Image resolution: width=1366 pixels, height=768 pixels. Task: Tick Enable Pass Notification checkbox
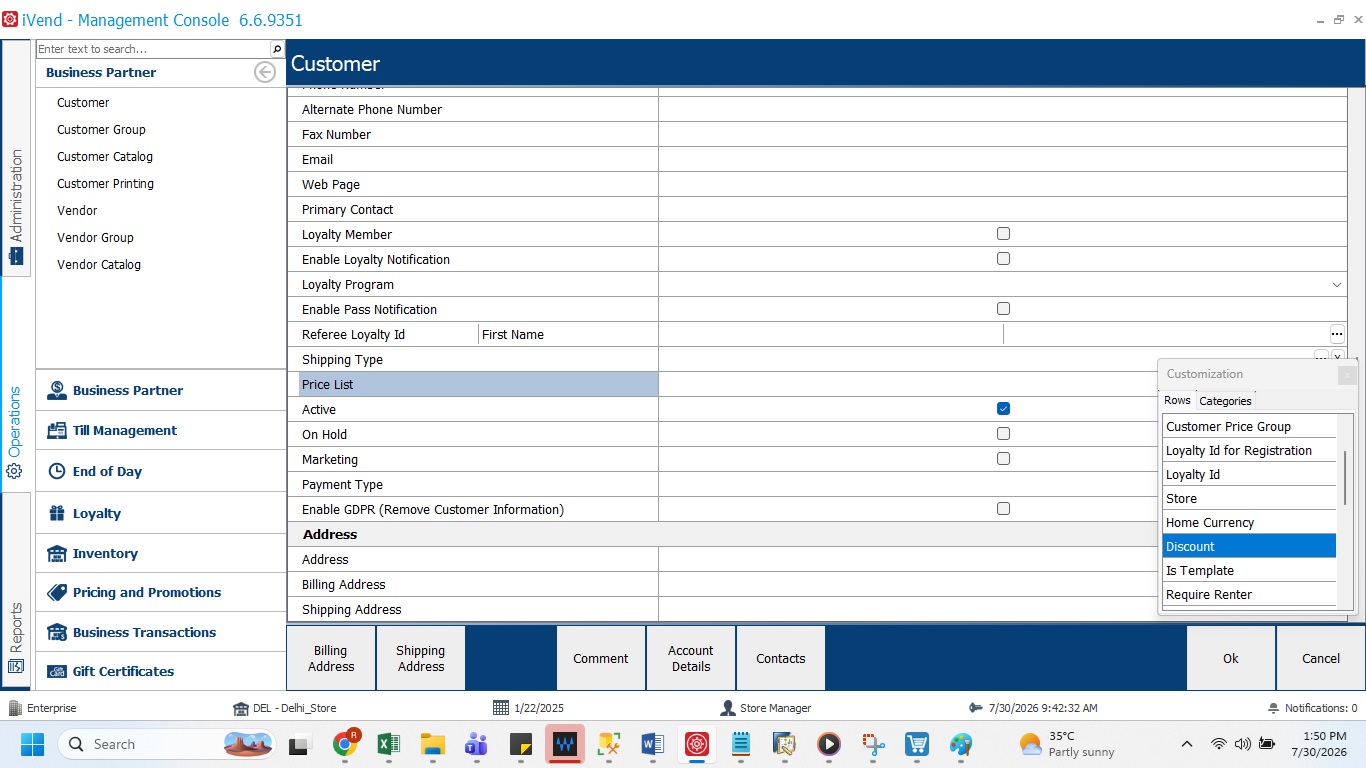[x=1003, y=309]
